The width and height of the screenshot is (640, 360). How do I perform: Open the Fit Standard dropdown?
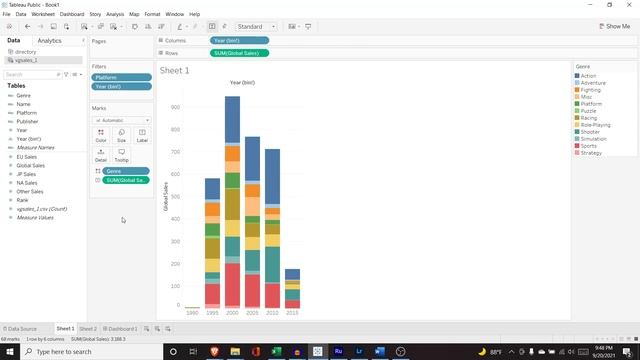(256, 27)
